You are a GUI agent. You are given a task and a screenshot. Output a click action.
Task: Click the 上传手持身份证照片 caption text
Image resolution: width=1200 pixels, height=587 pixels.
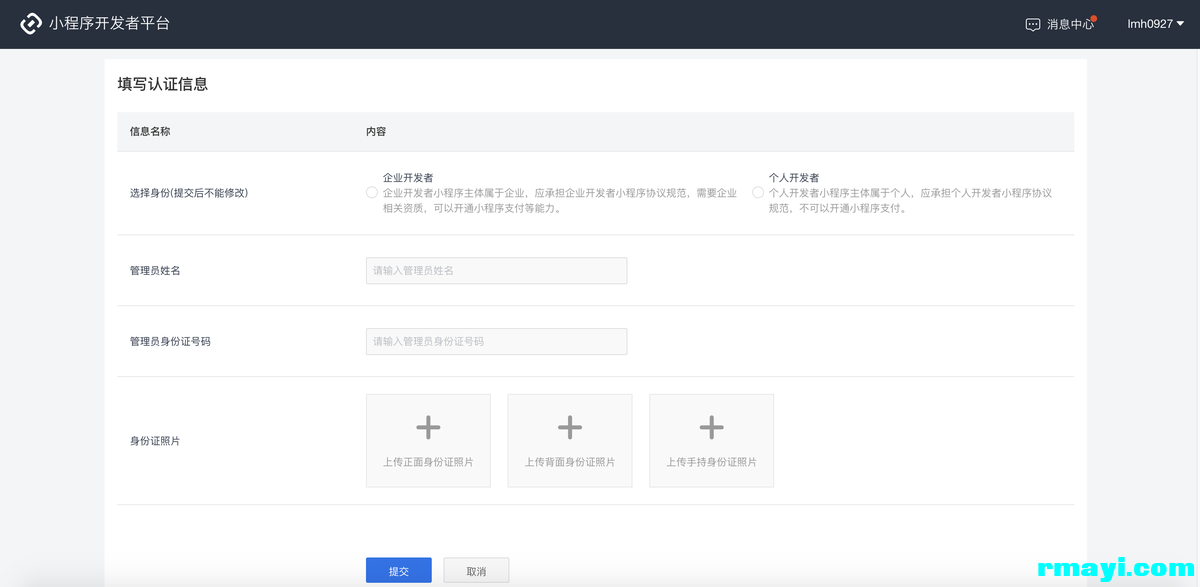(x=712, y=462)
